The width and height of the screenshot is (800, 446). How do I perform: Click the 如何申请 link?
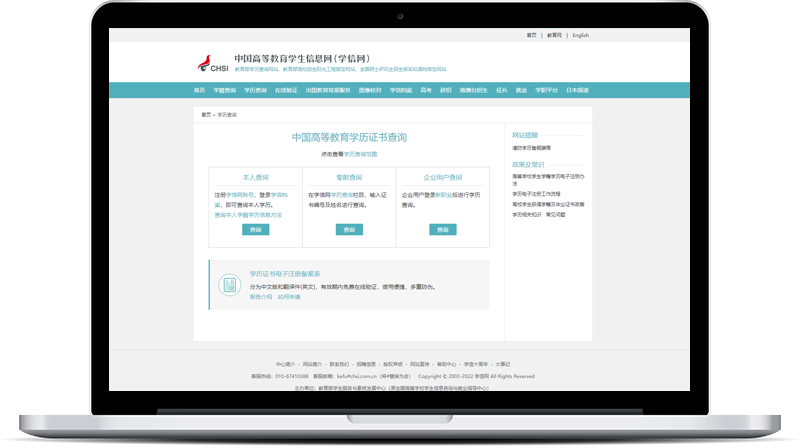click(x=289, y=297)
